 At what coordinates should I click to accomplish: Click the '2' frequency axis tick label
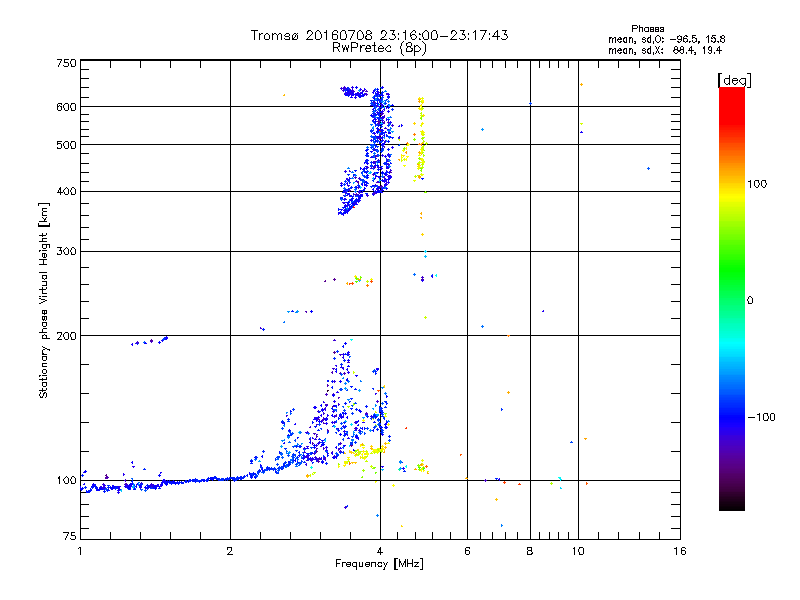point(230,551)
